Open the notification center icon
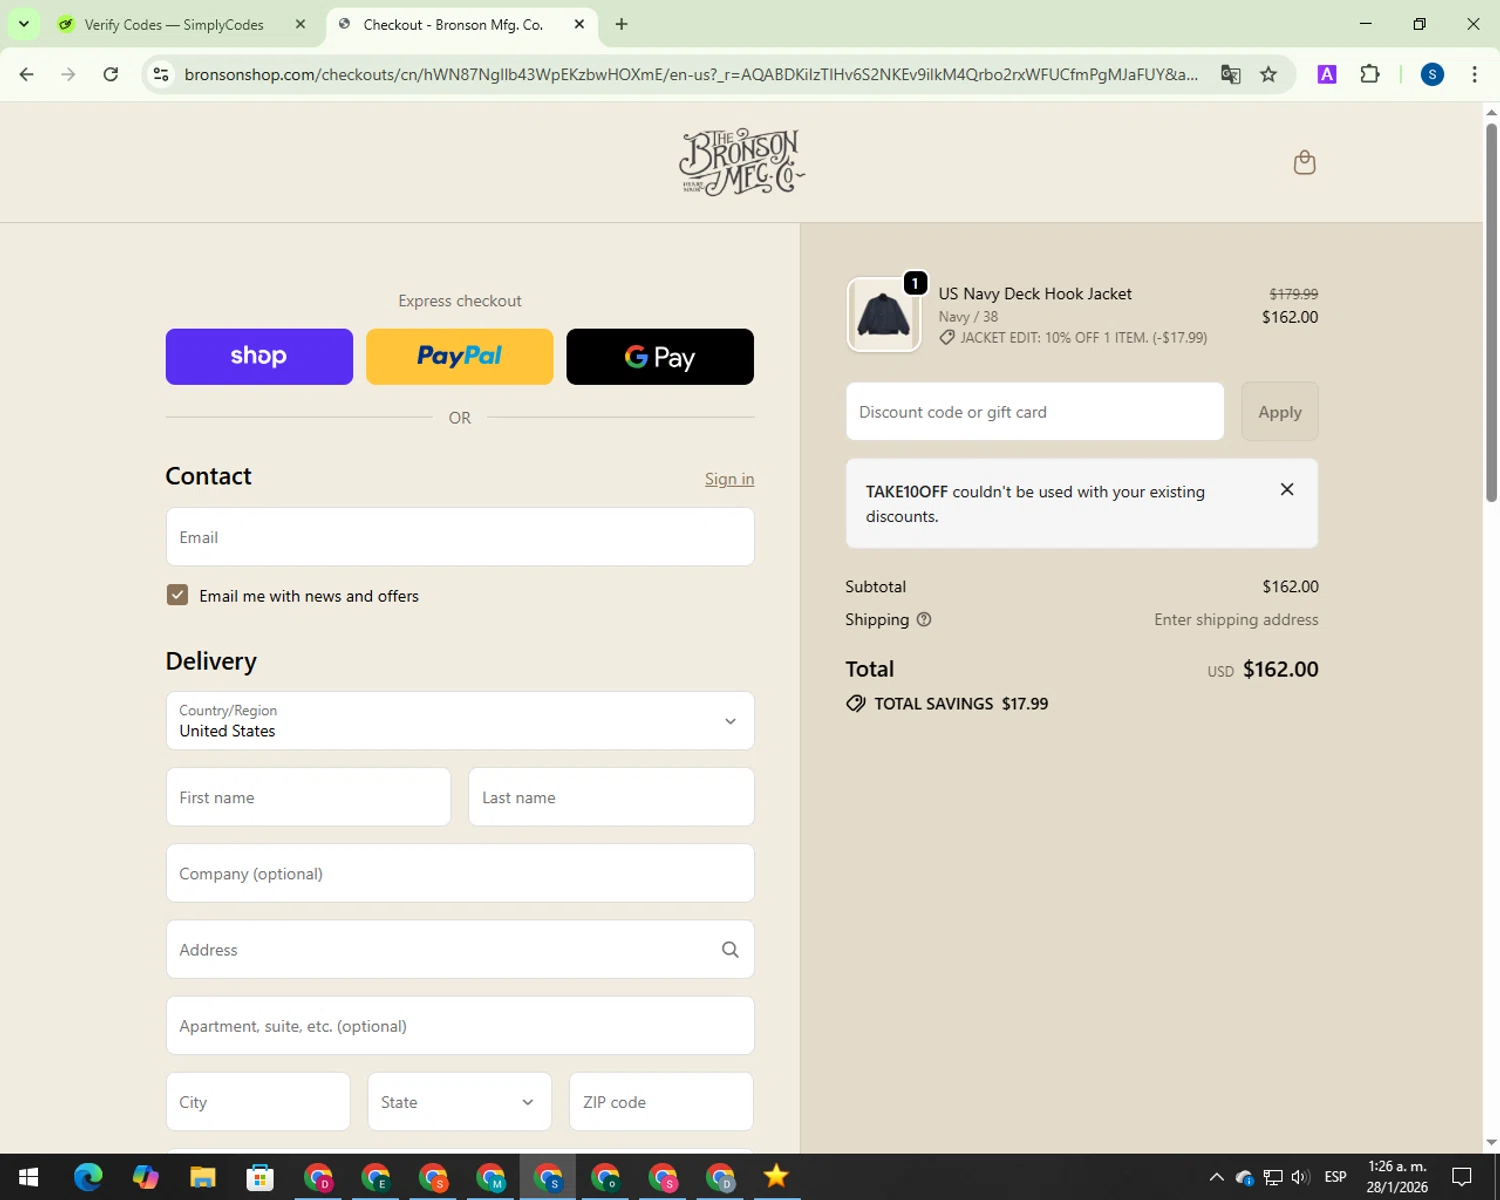The image size is (1500, 1200). (1462, 1177)
